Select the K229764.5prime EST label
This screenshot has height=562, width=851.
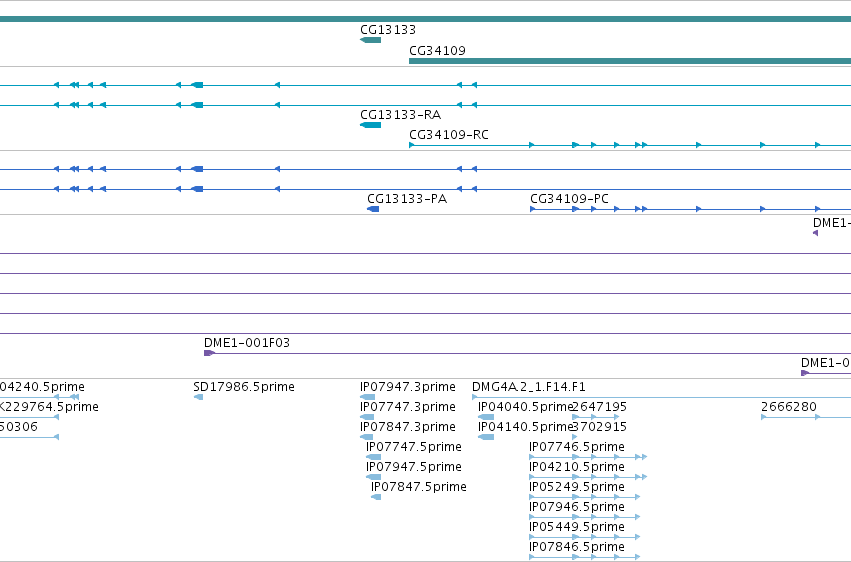[49, 407]
